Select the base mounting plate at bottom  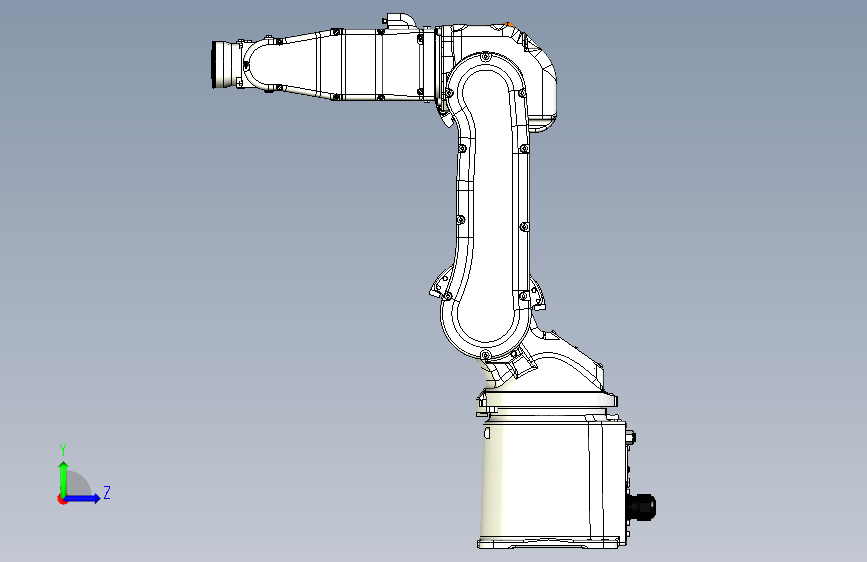click(549, 544)
